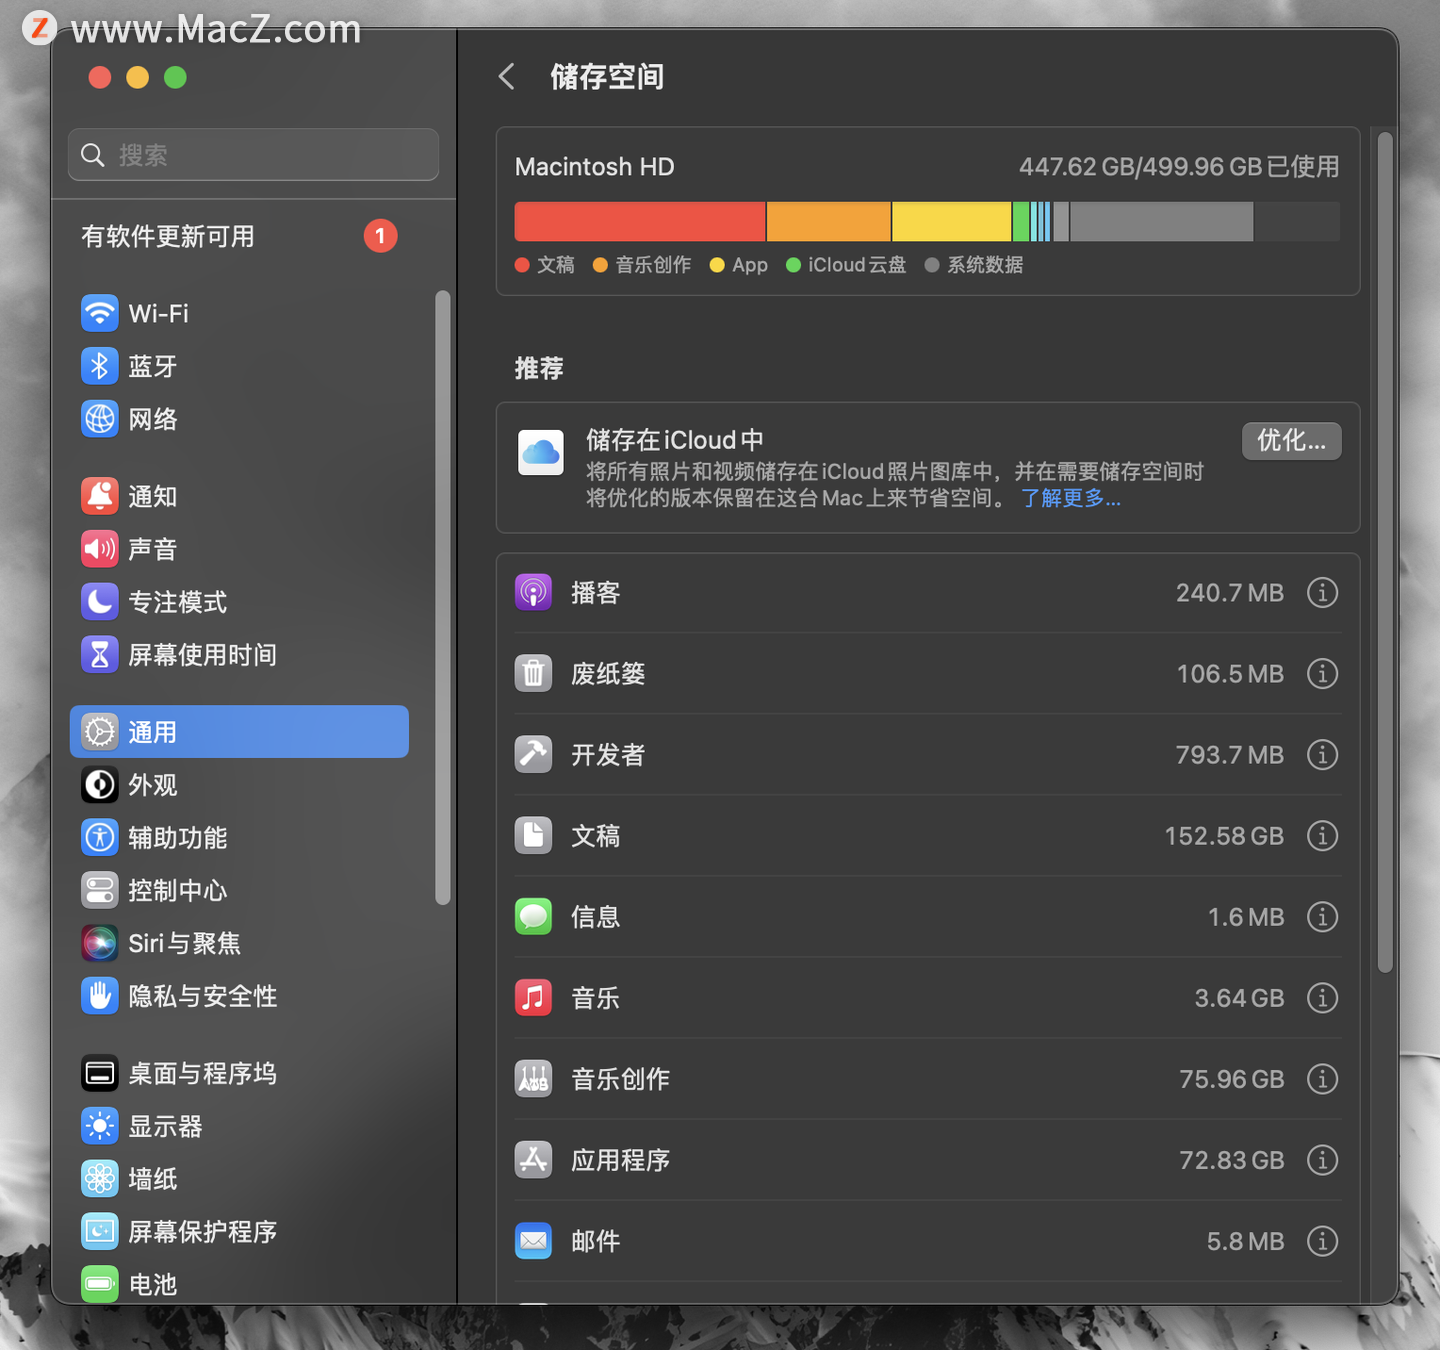Open software update available (有软件更新可用)
Image resolution: width=1440 pixels, height=1350 pixels.
[x=168, y=237]
